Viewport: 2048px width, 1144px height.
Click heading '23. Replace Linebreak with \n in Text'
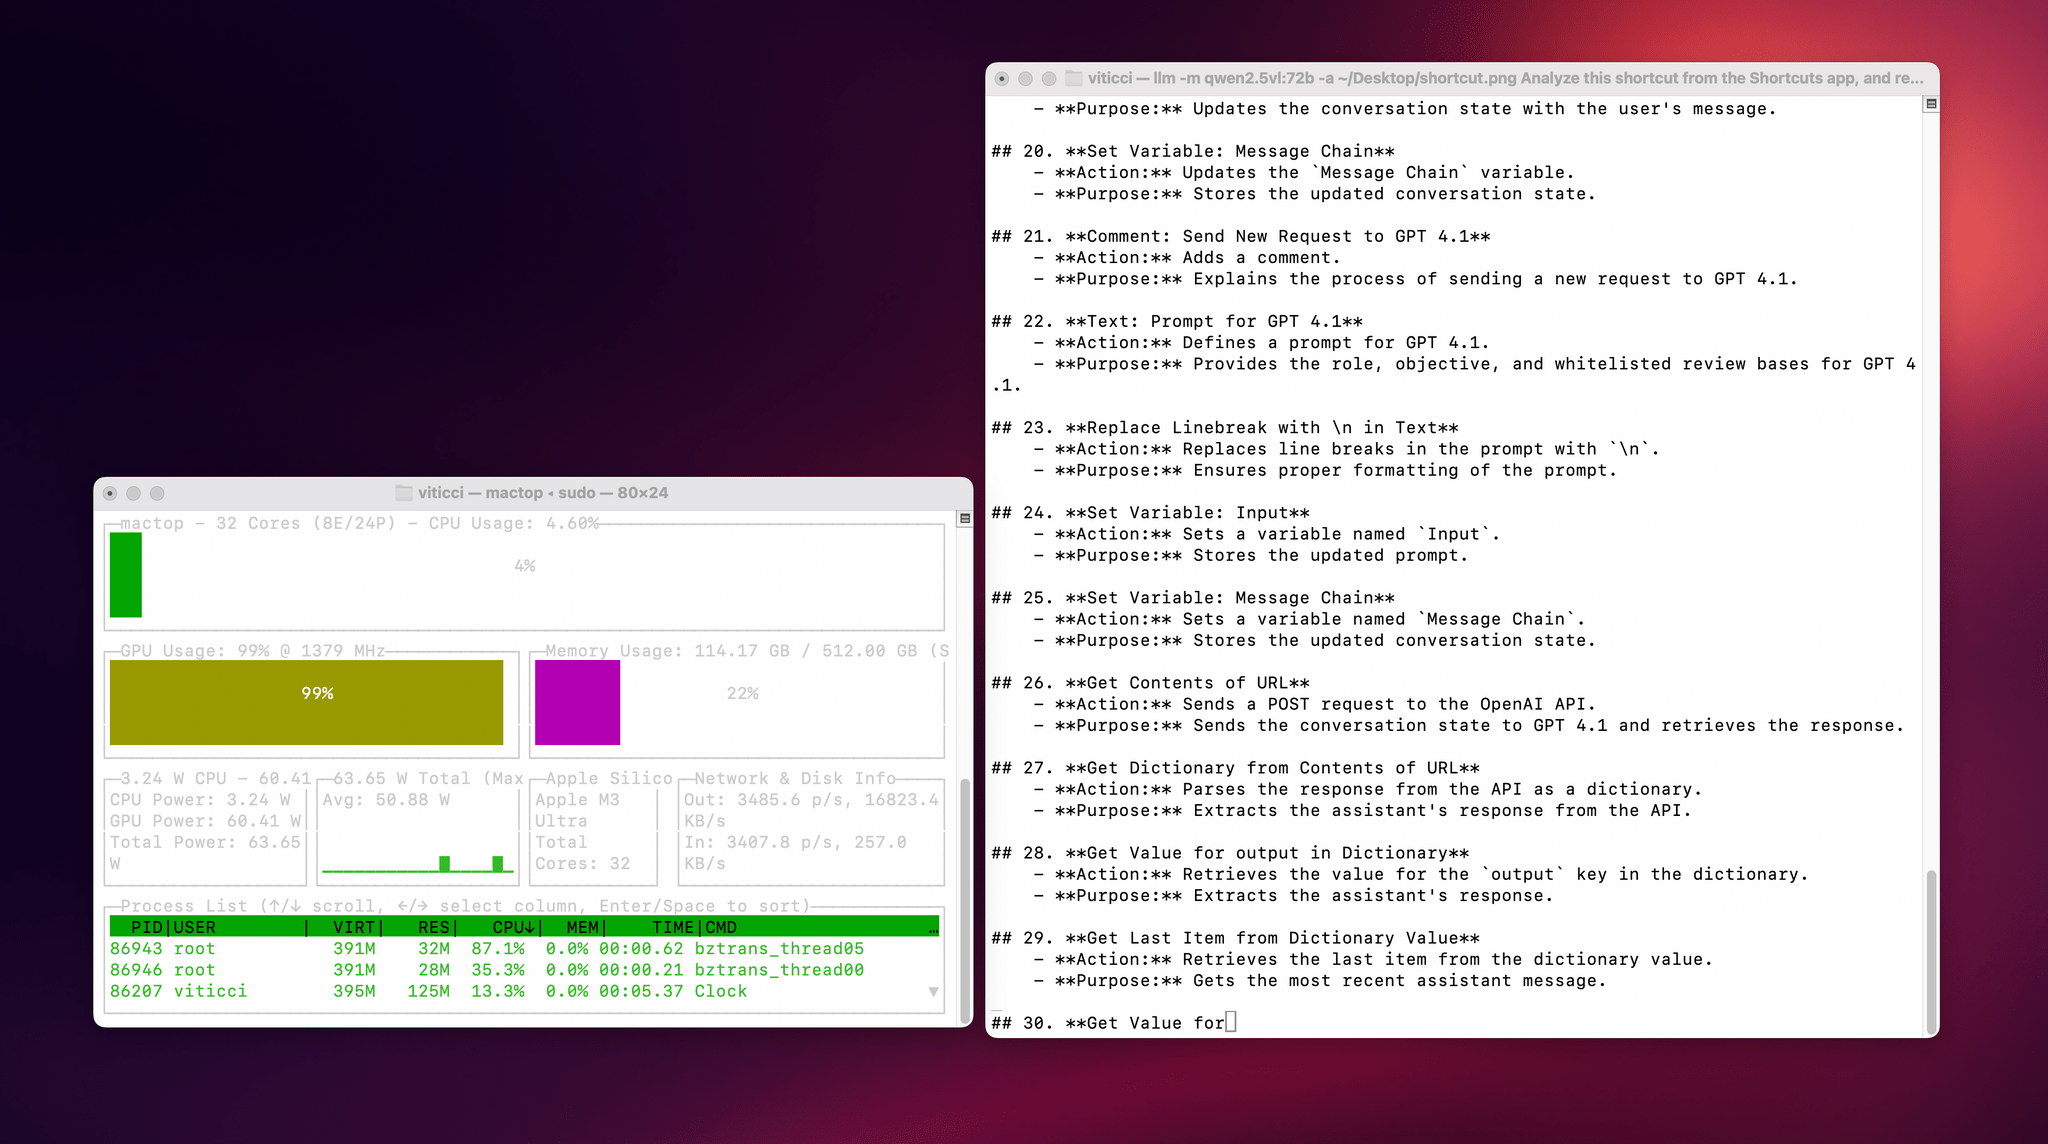point(1225,428)
